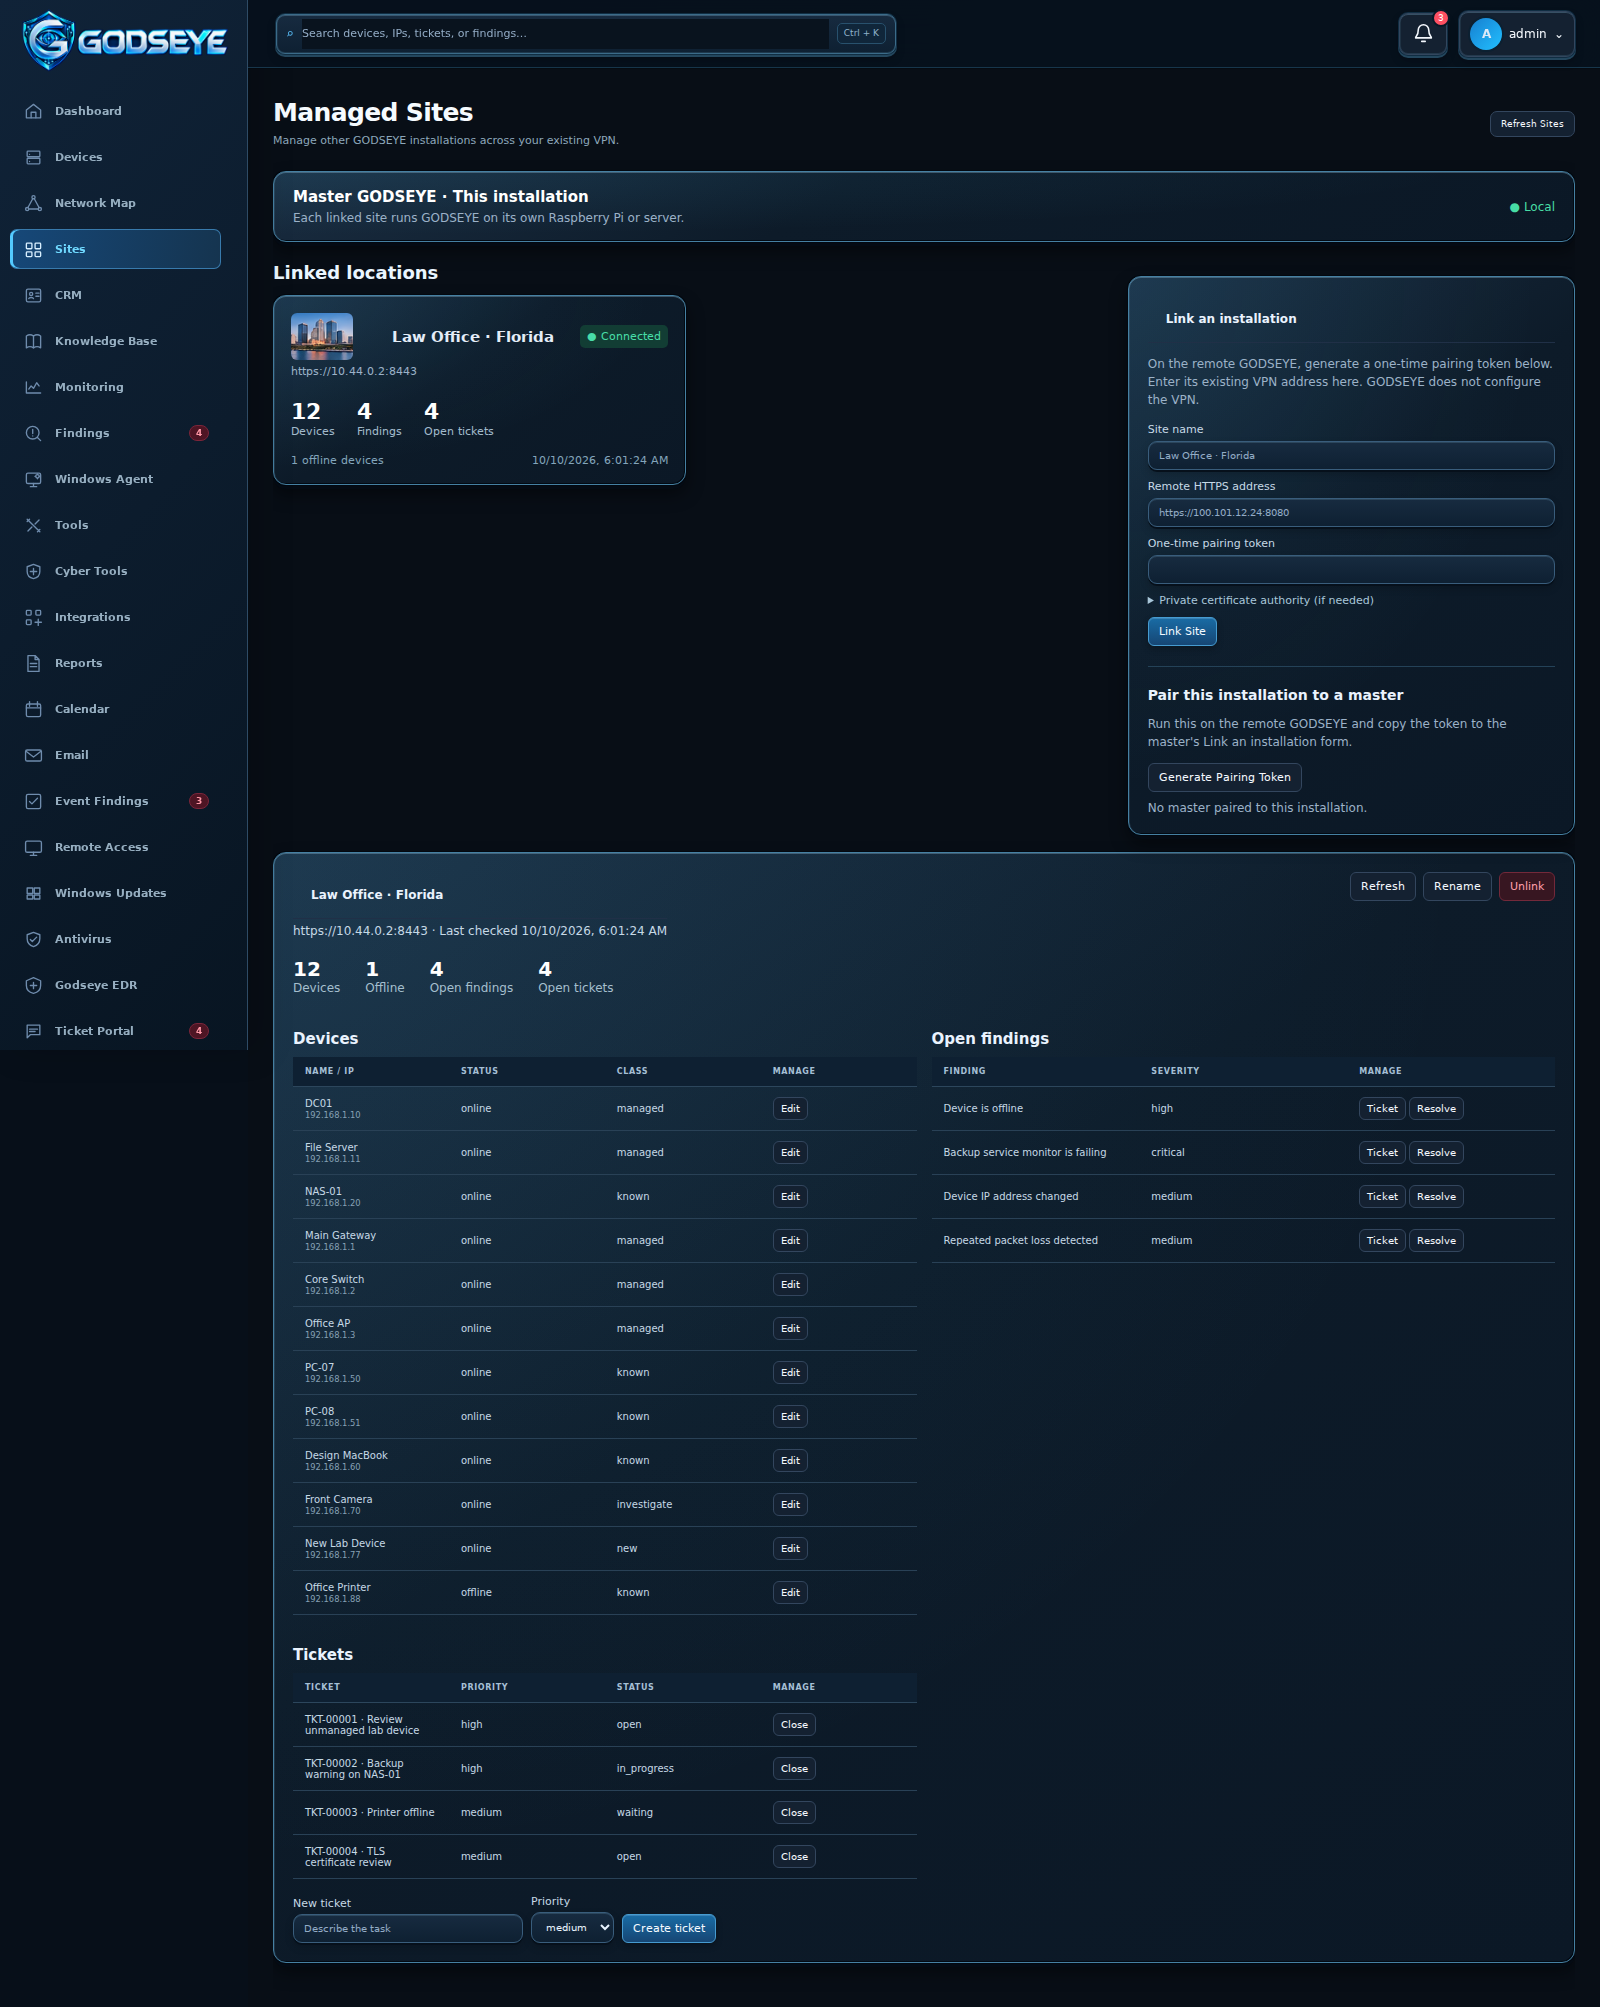Expand Private certificate authority section

(x=1260, y=600)
